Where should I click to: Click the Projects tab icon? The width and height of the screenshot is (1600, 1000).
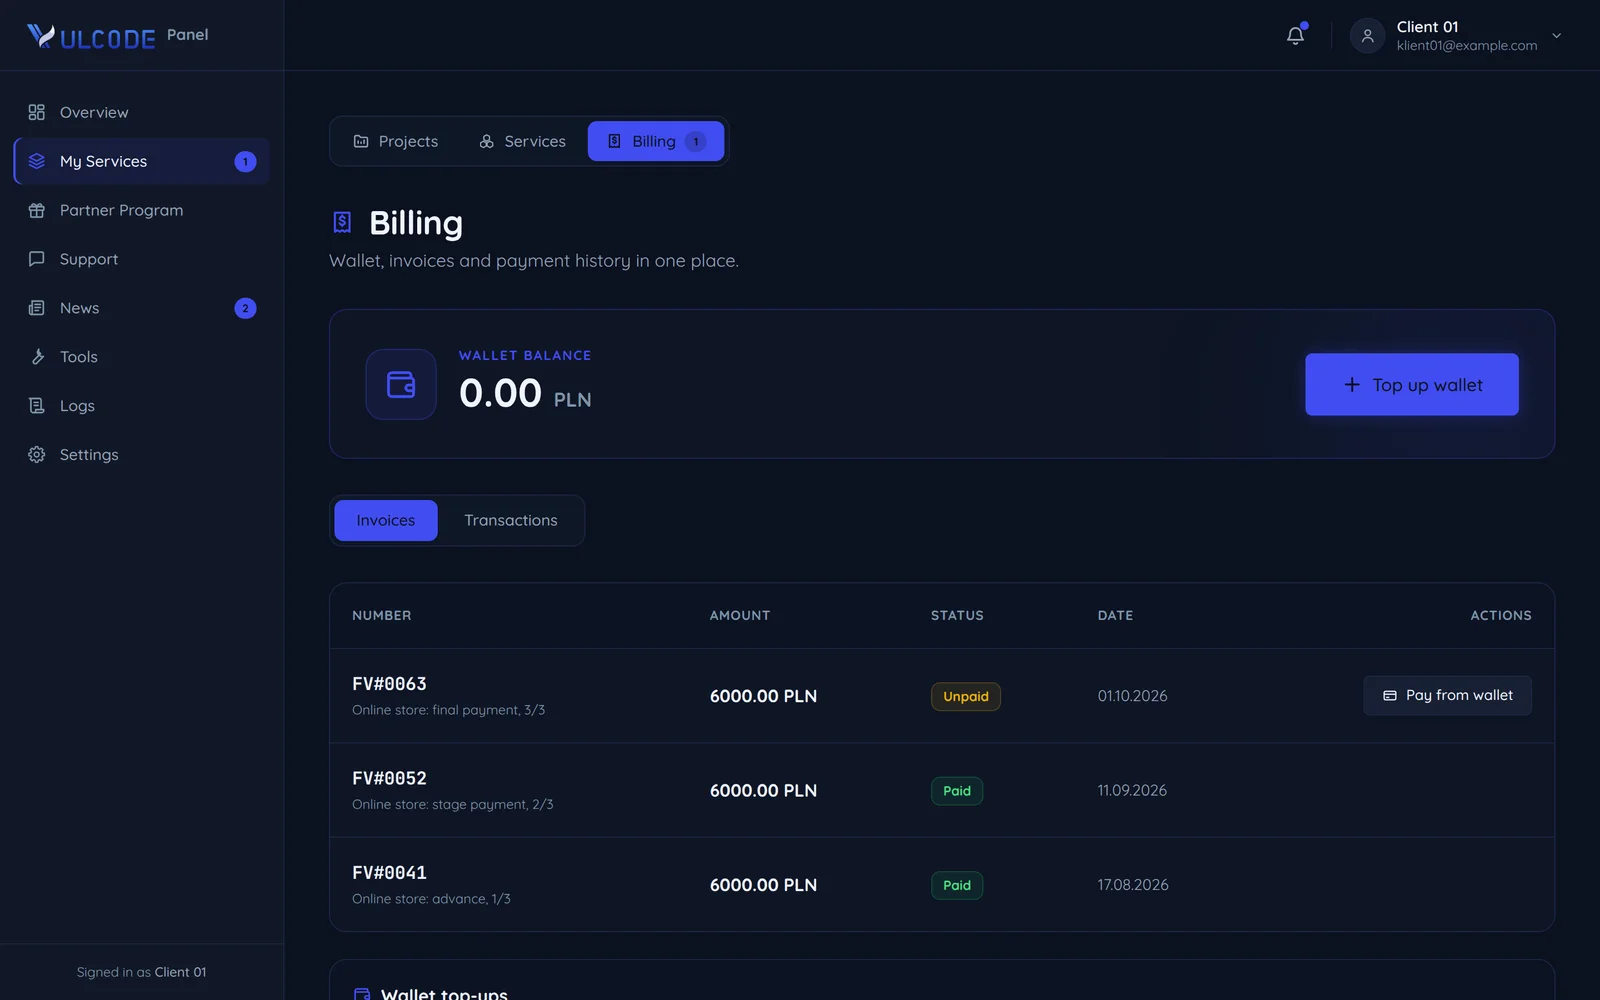coord(361,141)
